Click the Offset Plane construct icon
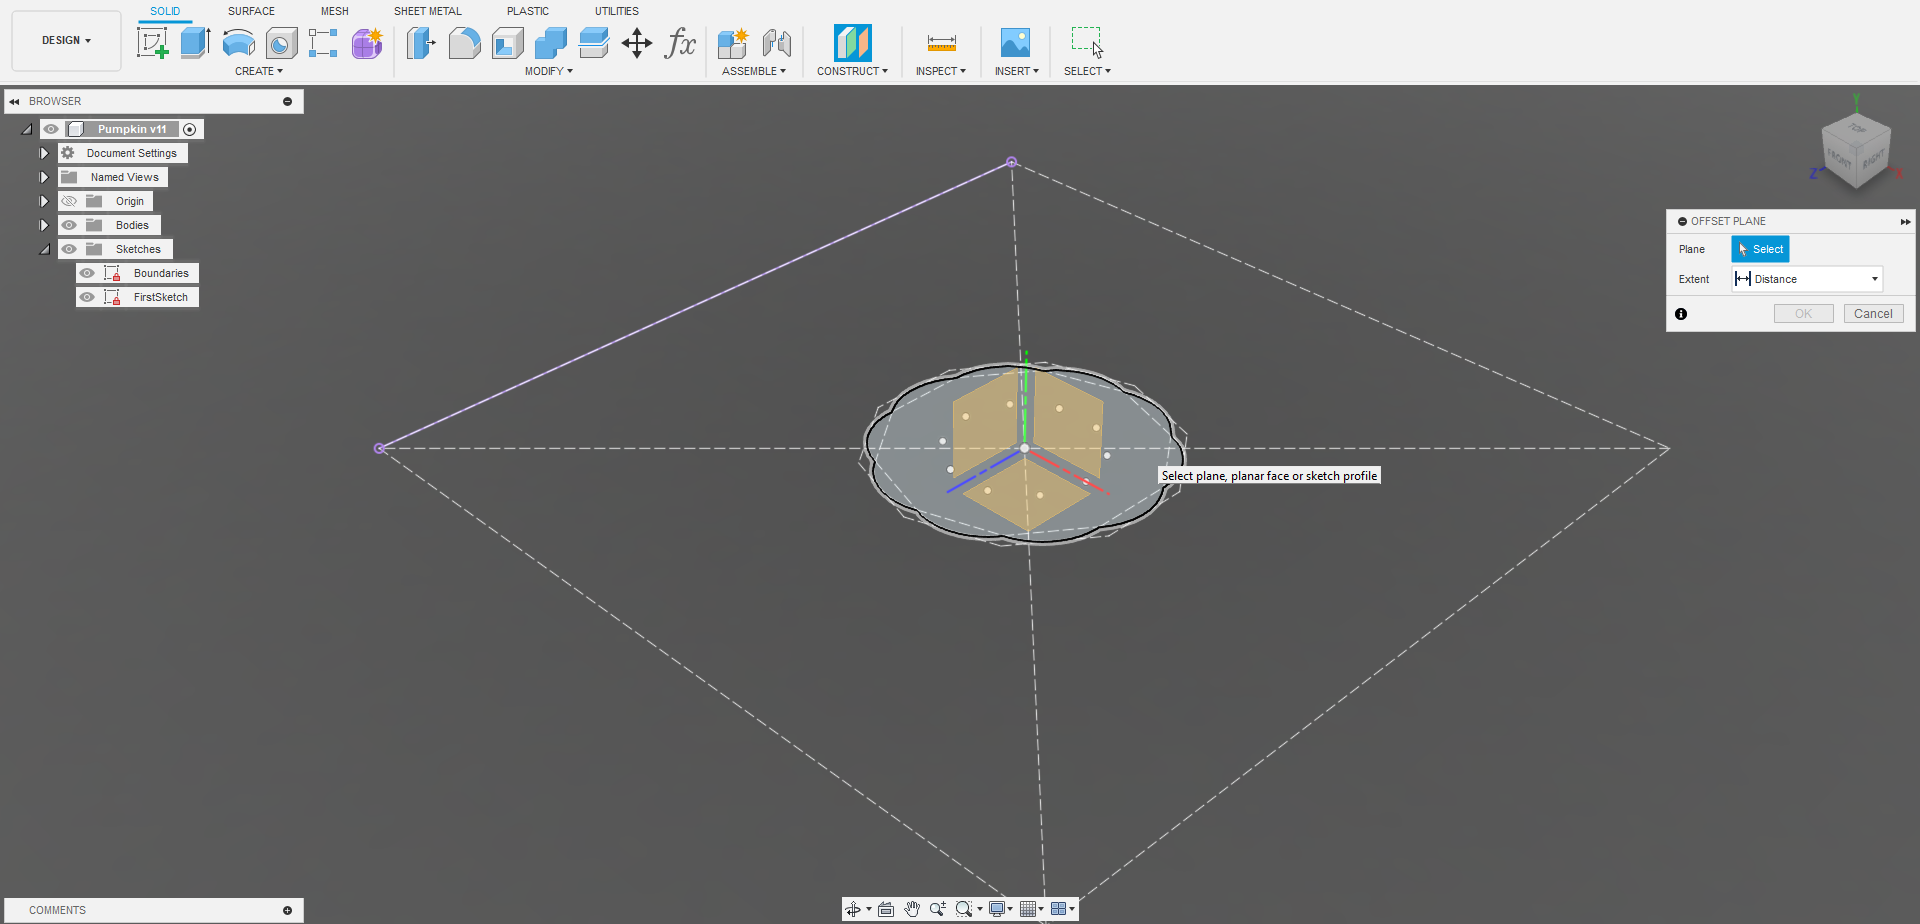Screen dimensions: 1920x924 coord(853,43)
